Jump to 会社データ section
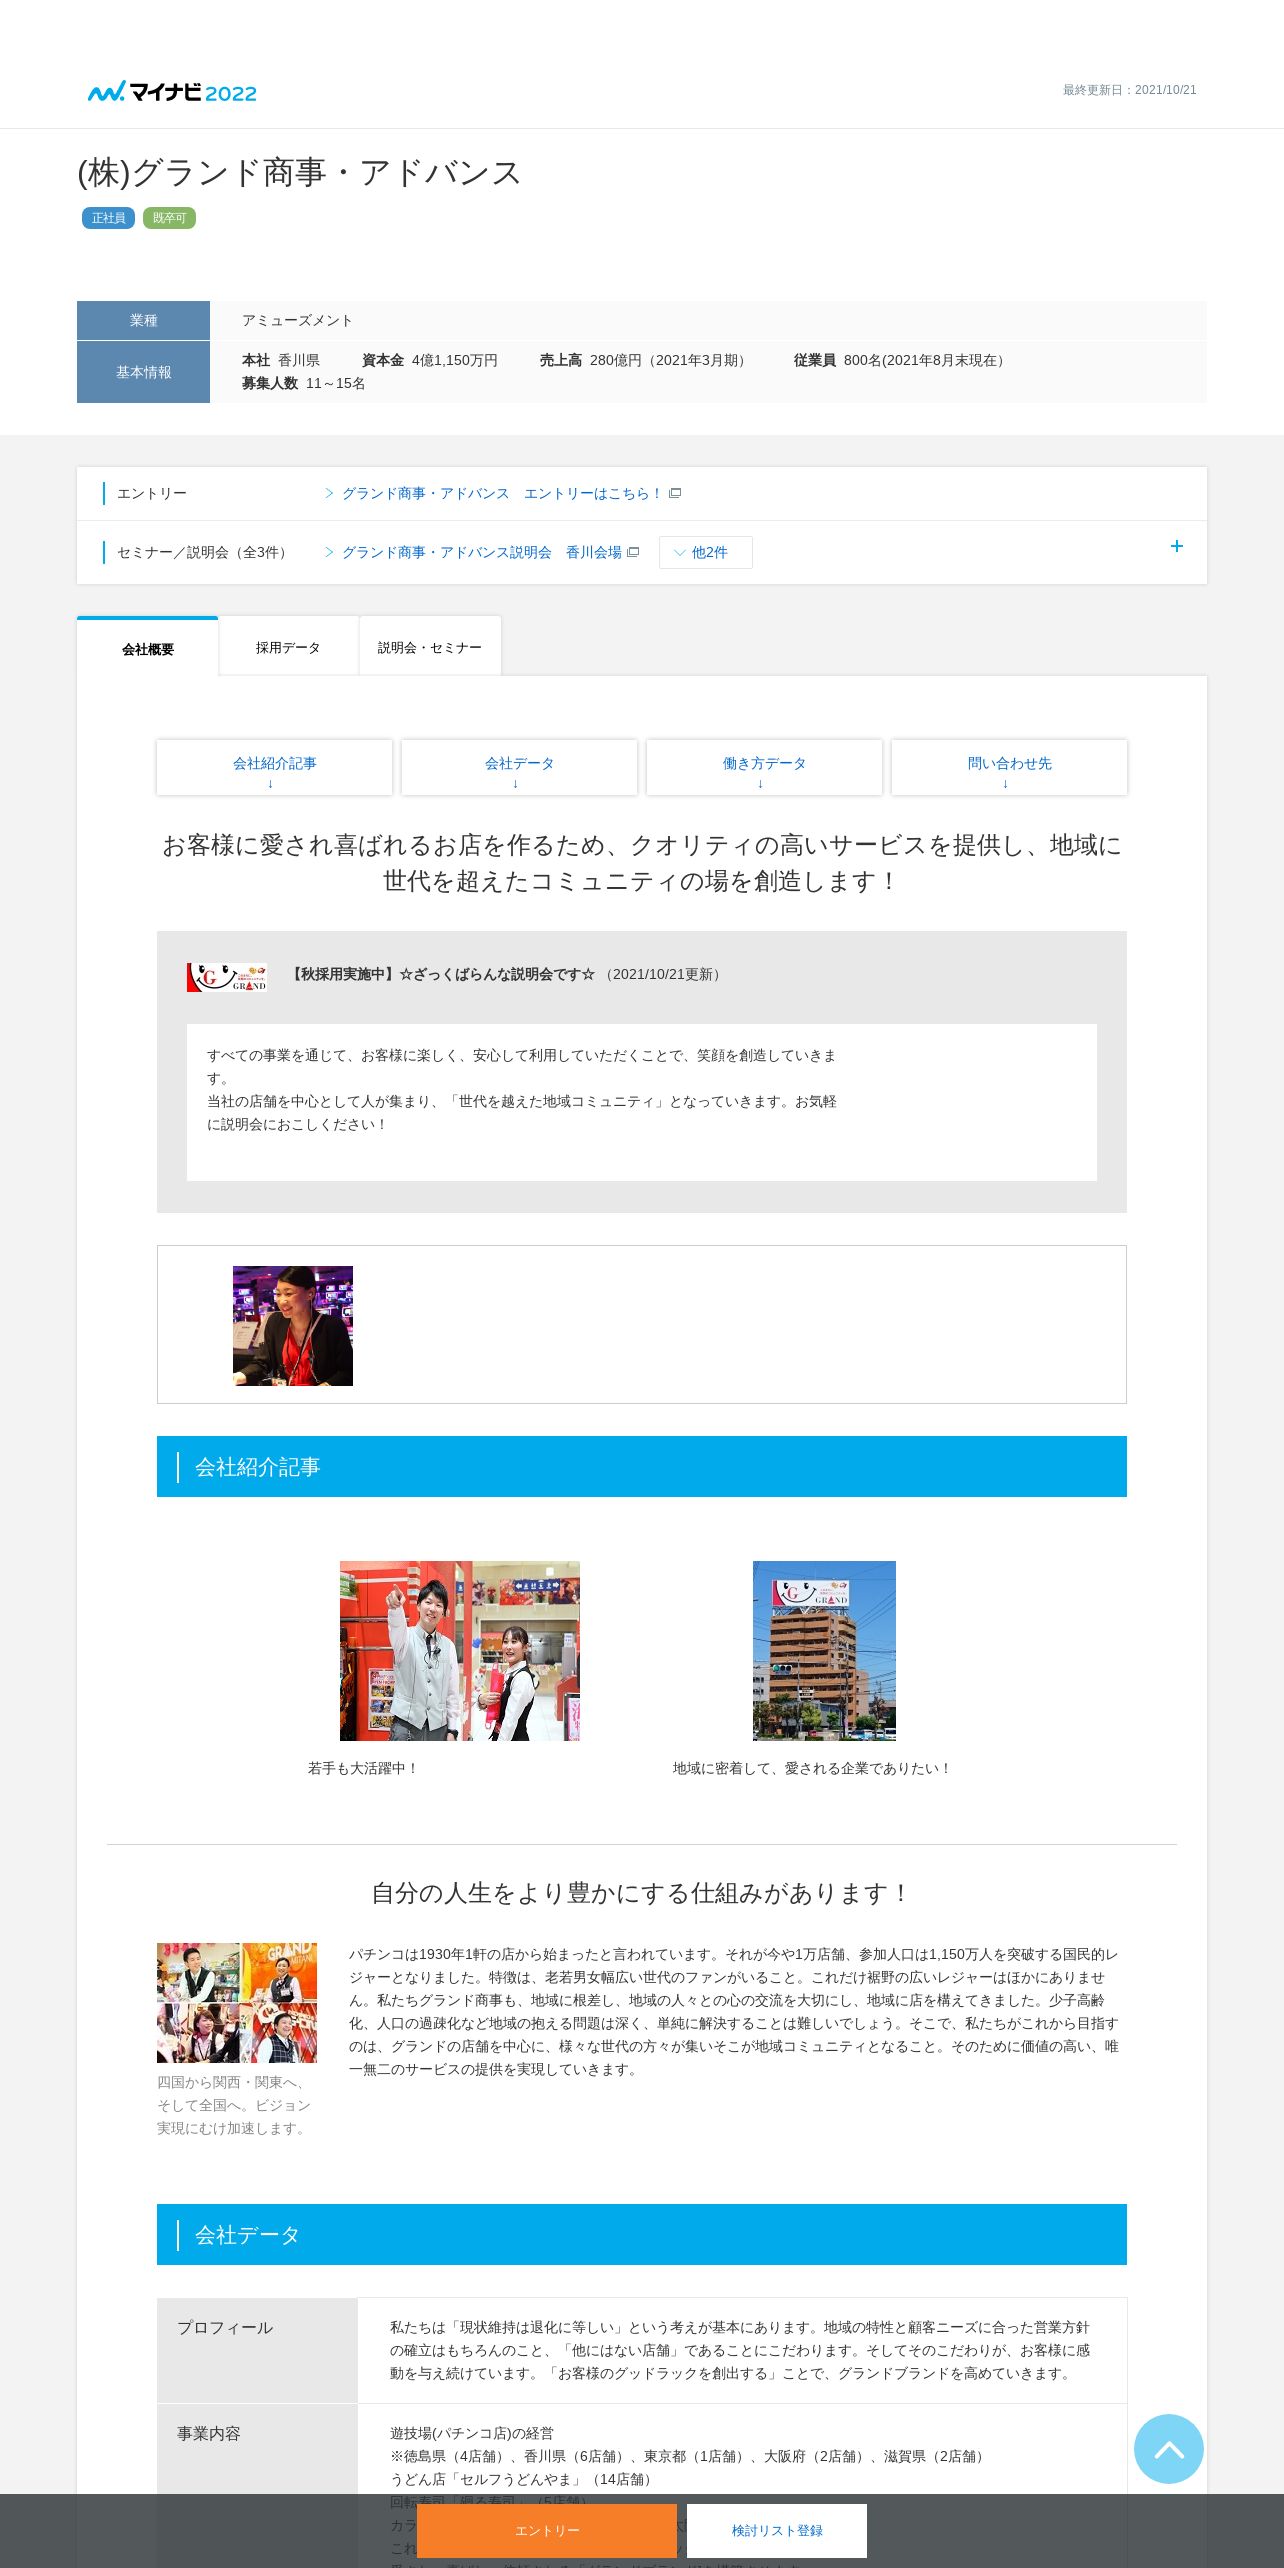Image resolution: width=1284 pixels, height=2568 pixels. [519, 767]
